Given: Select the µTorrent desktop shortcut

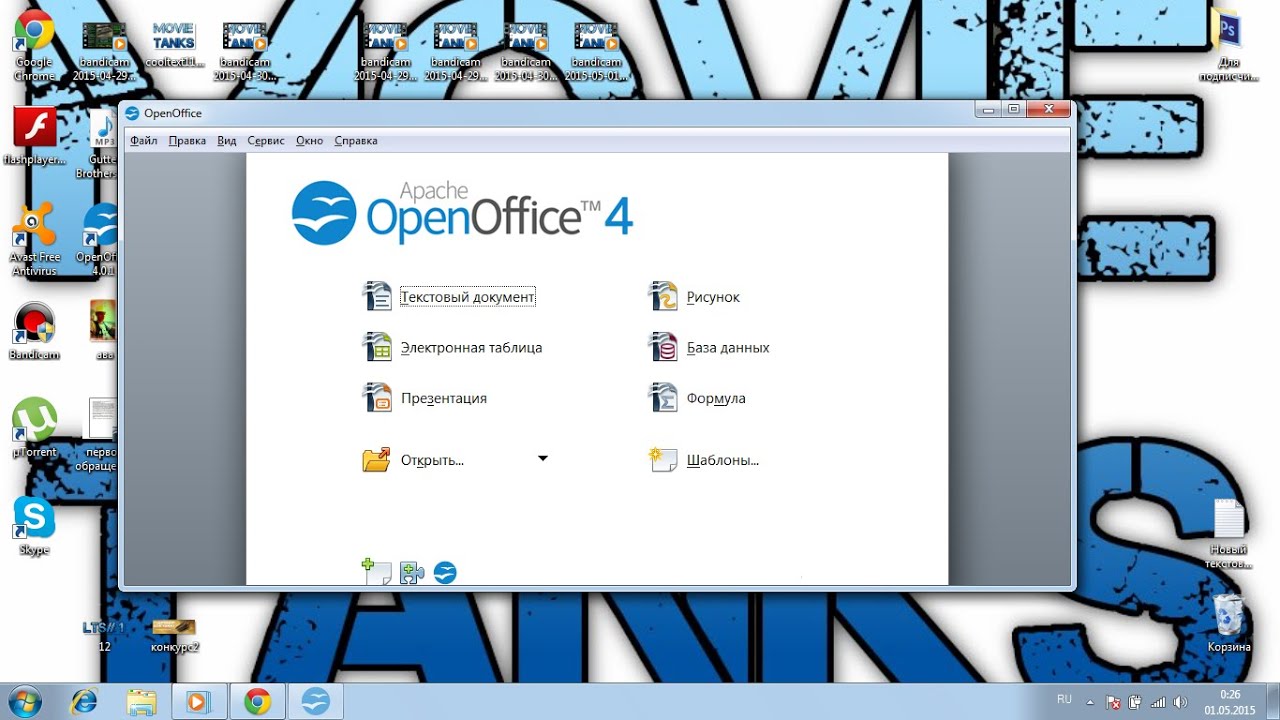Looking at the screenshot, I should click(34, 428).
